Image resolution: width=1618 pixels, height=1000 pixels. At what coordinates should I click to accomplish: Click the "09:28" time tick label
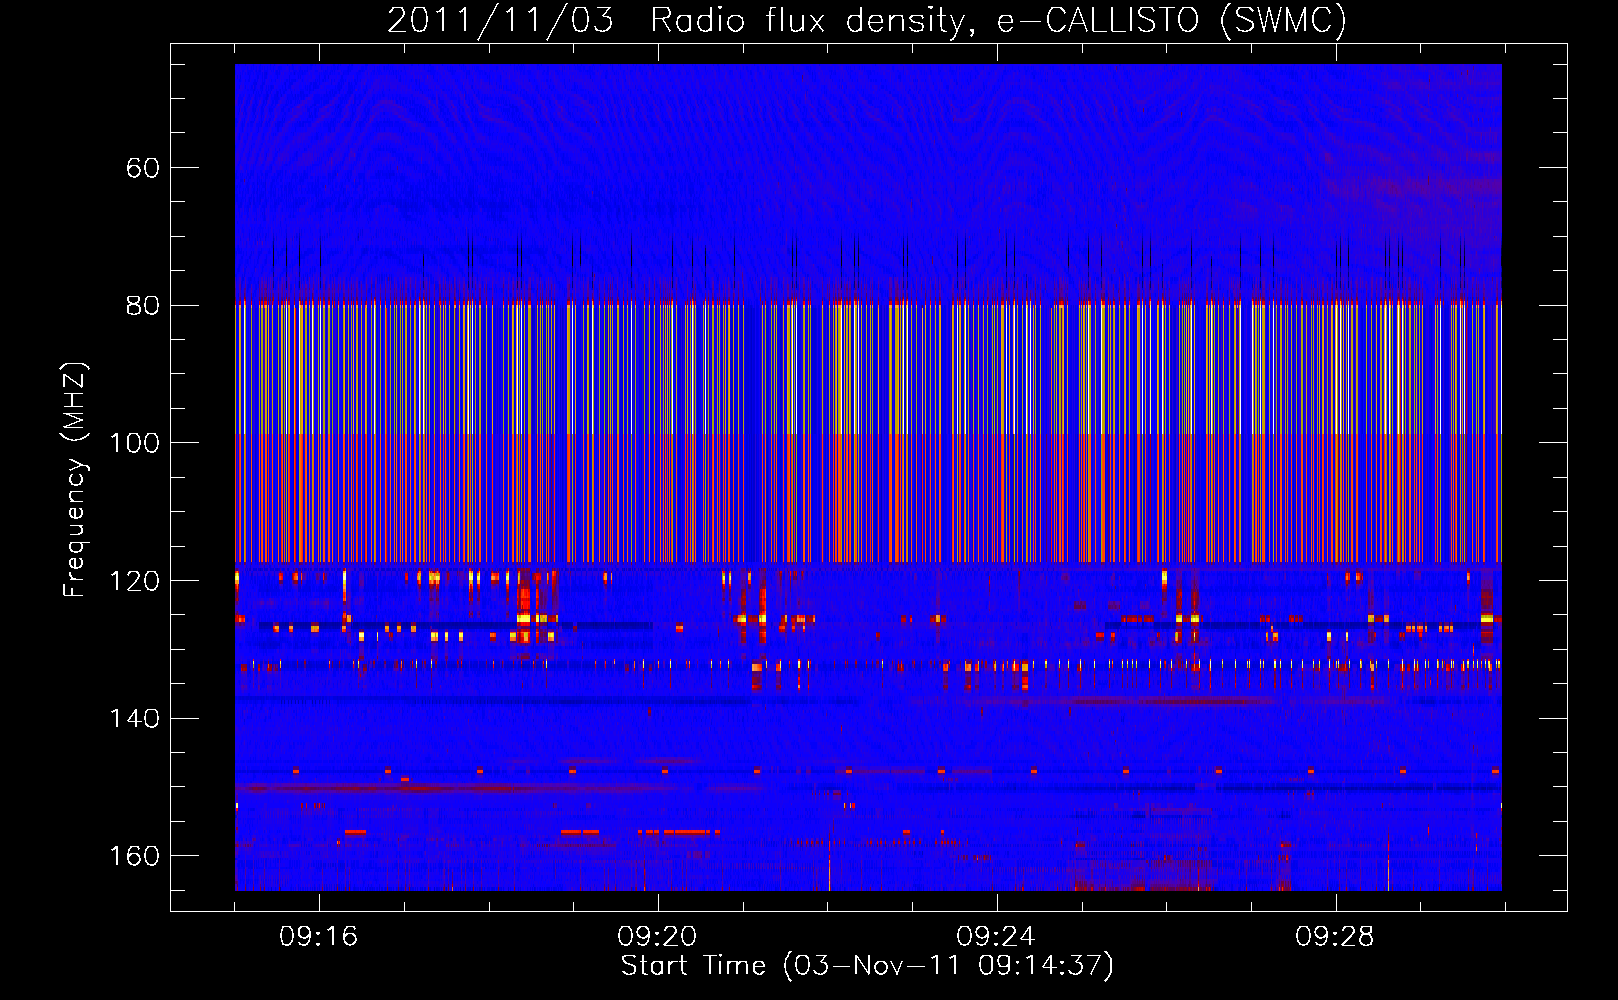pos(1335,937)
